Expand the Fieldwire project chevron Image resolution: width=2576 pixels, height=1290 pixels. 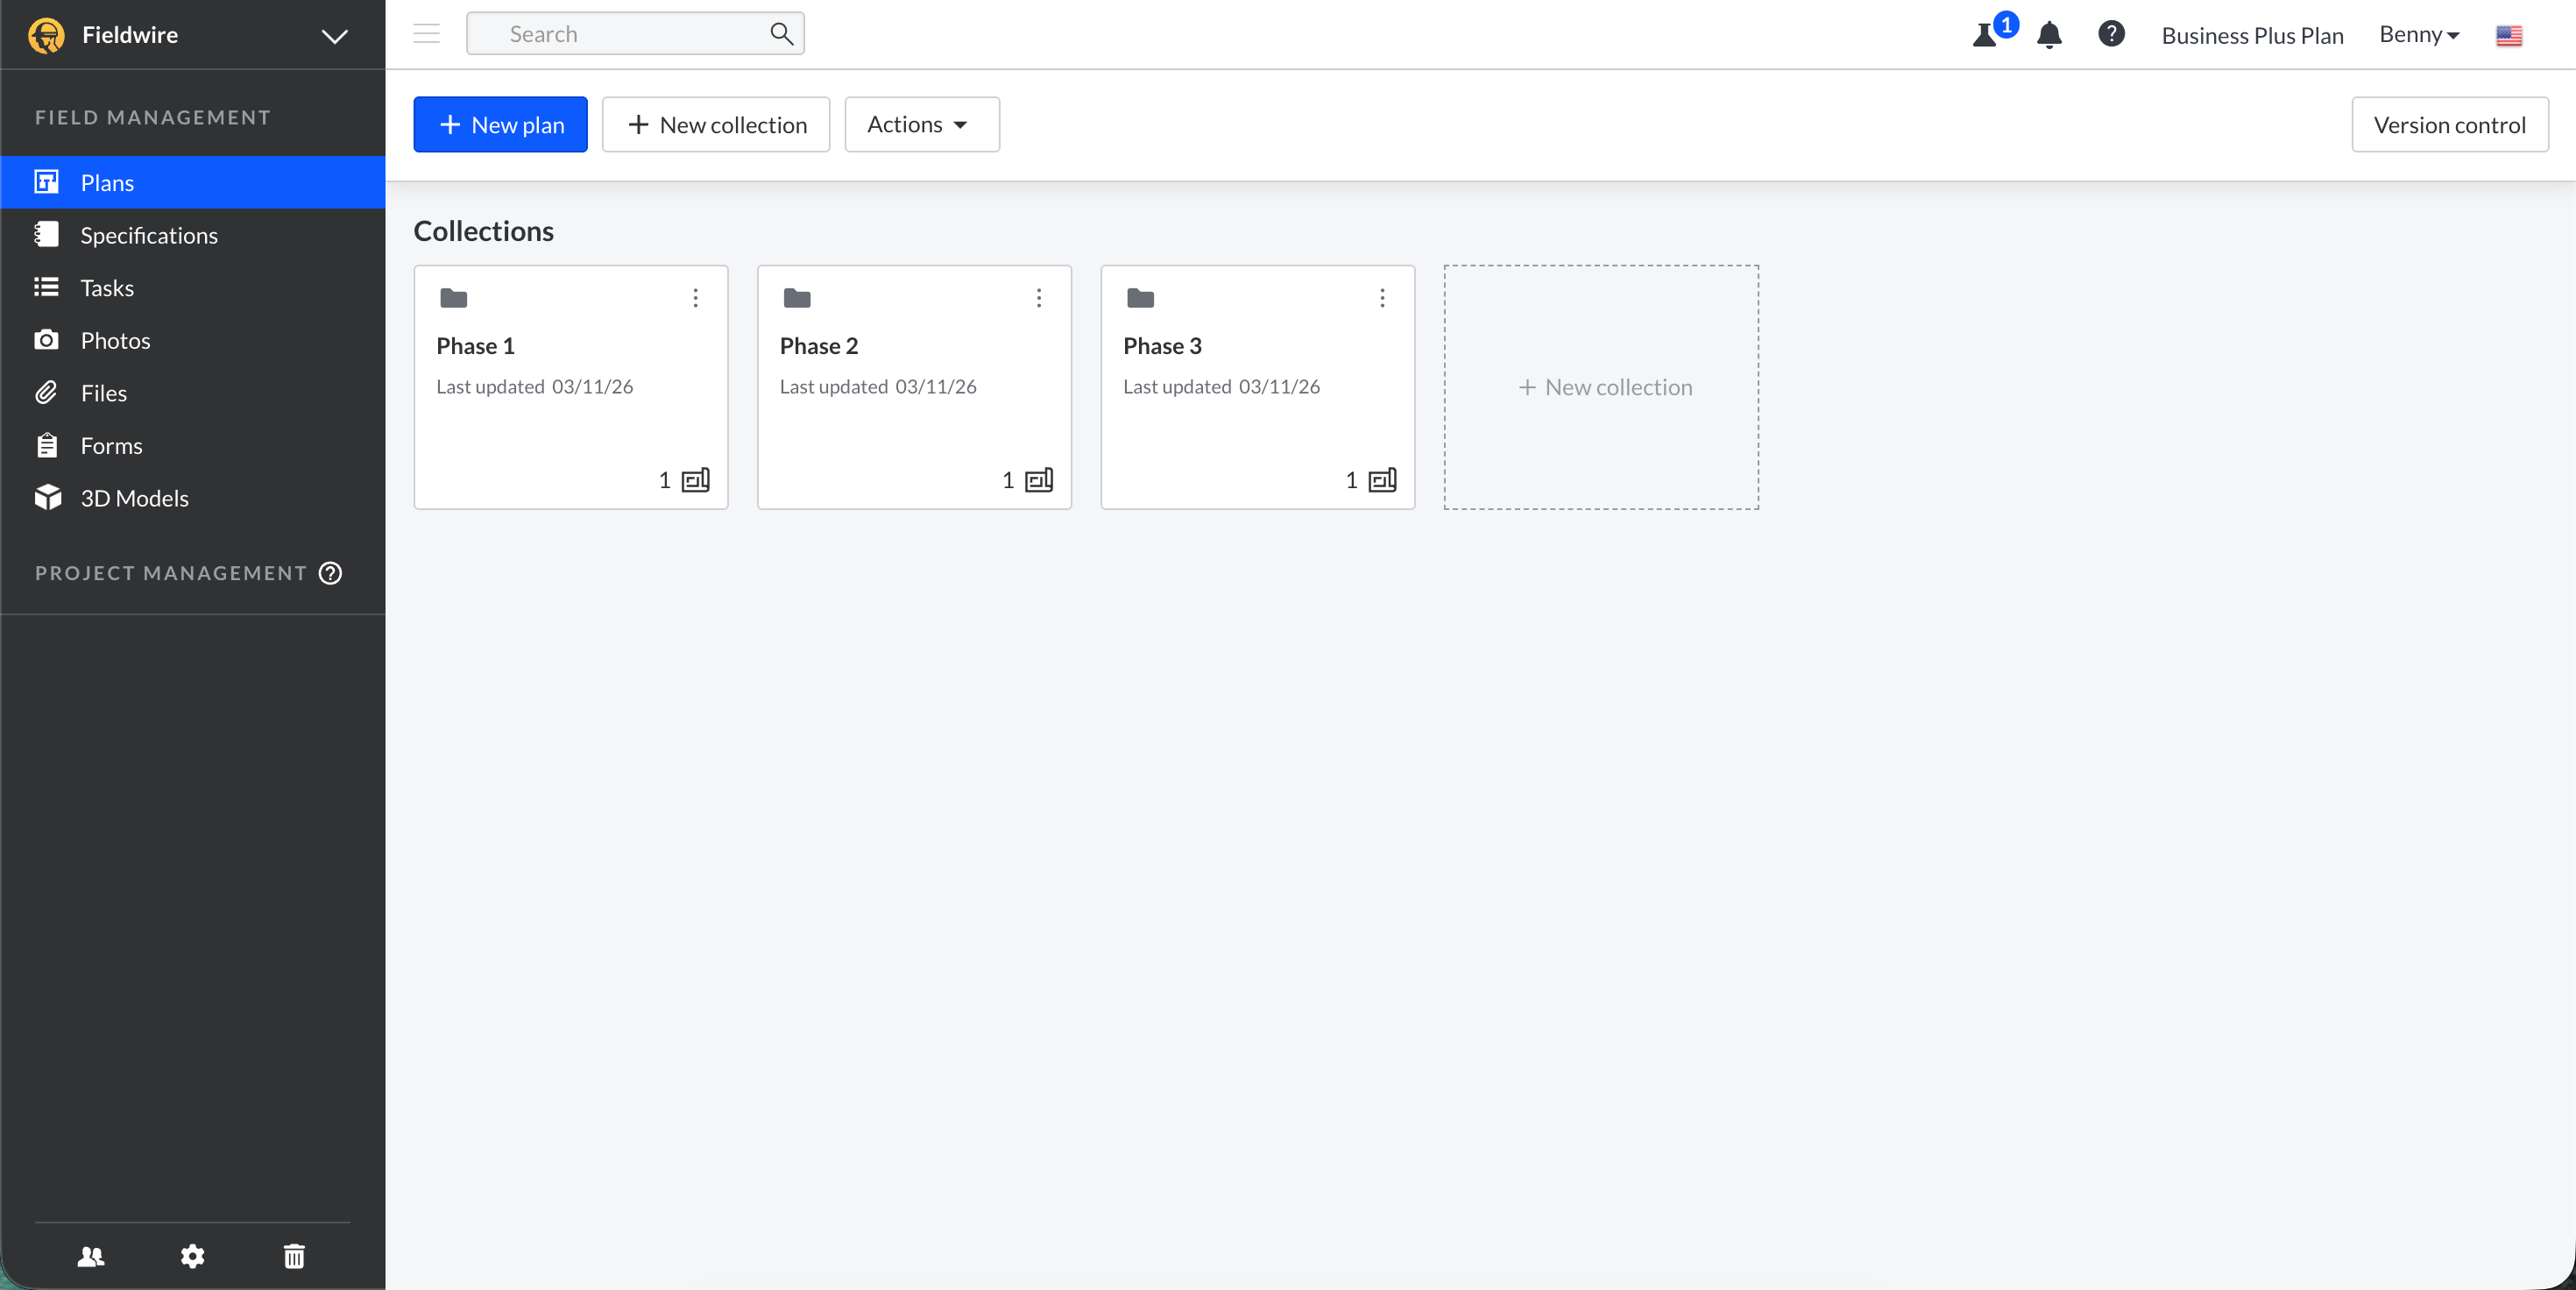334,36
